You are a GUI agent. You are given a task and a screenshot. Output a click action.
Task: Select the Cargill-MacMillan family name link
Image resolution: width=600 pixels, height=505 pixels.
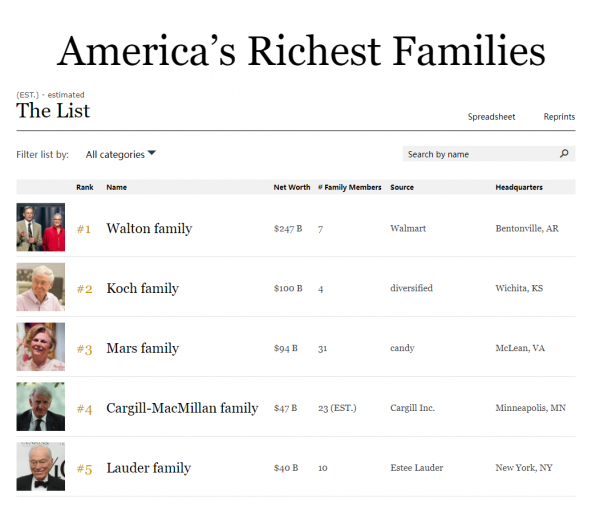pos(182,408)
